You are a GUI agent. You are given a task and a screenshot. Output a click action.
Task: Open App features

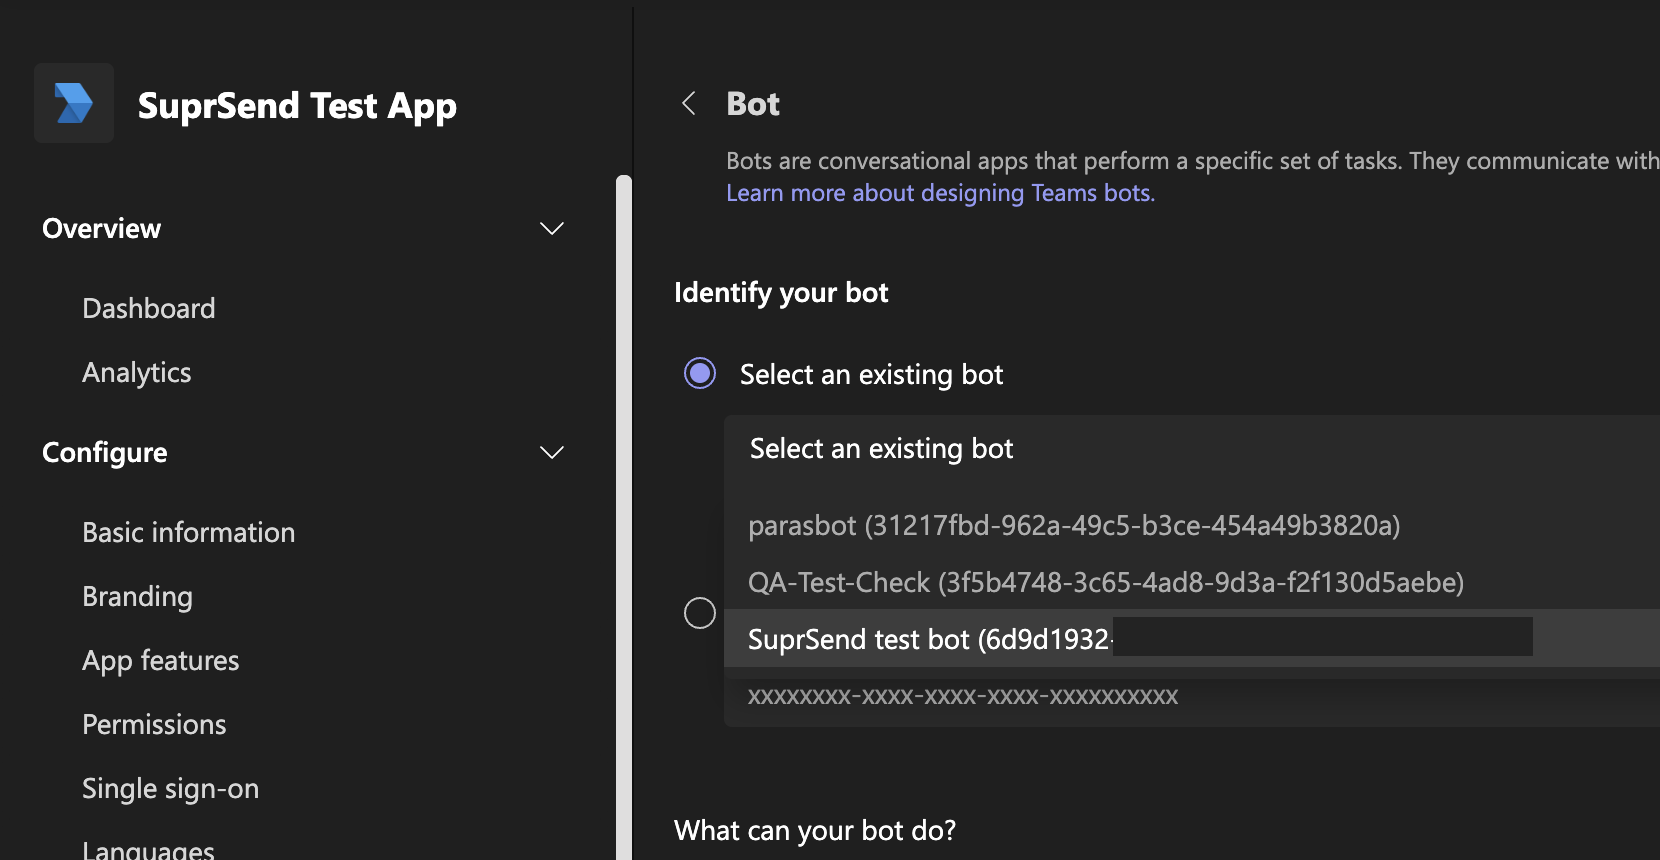(x=161, y=660)
